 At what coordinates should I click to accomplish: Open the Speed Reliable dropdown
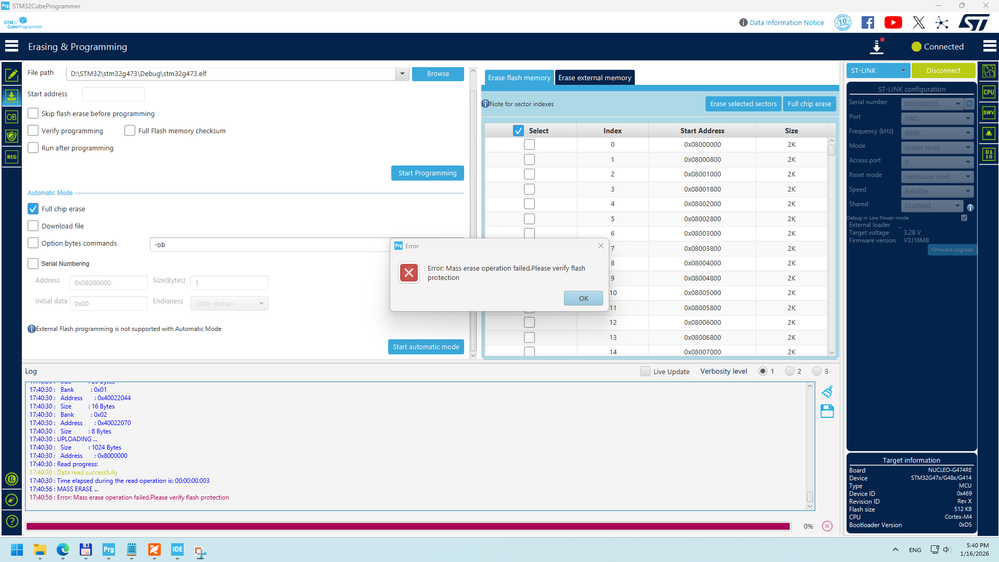tap(937, 191)
